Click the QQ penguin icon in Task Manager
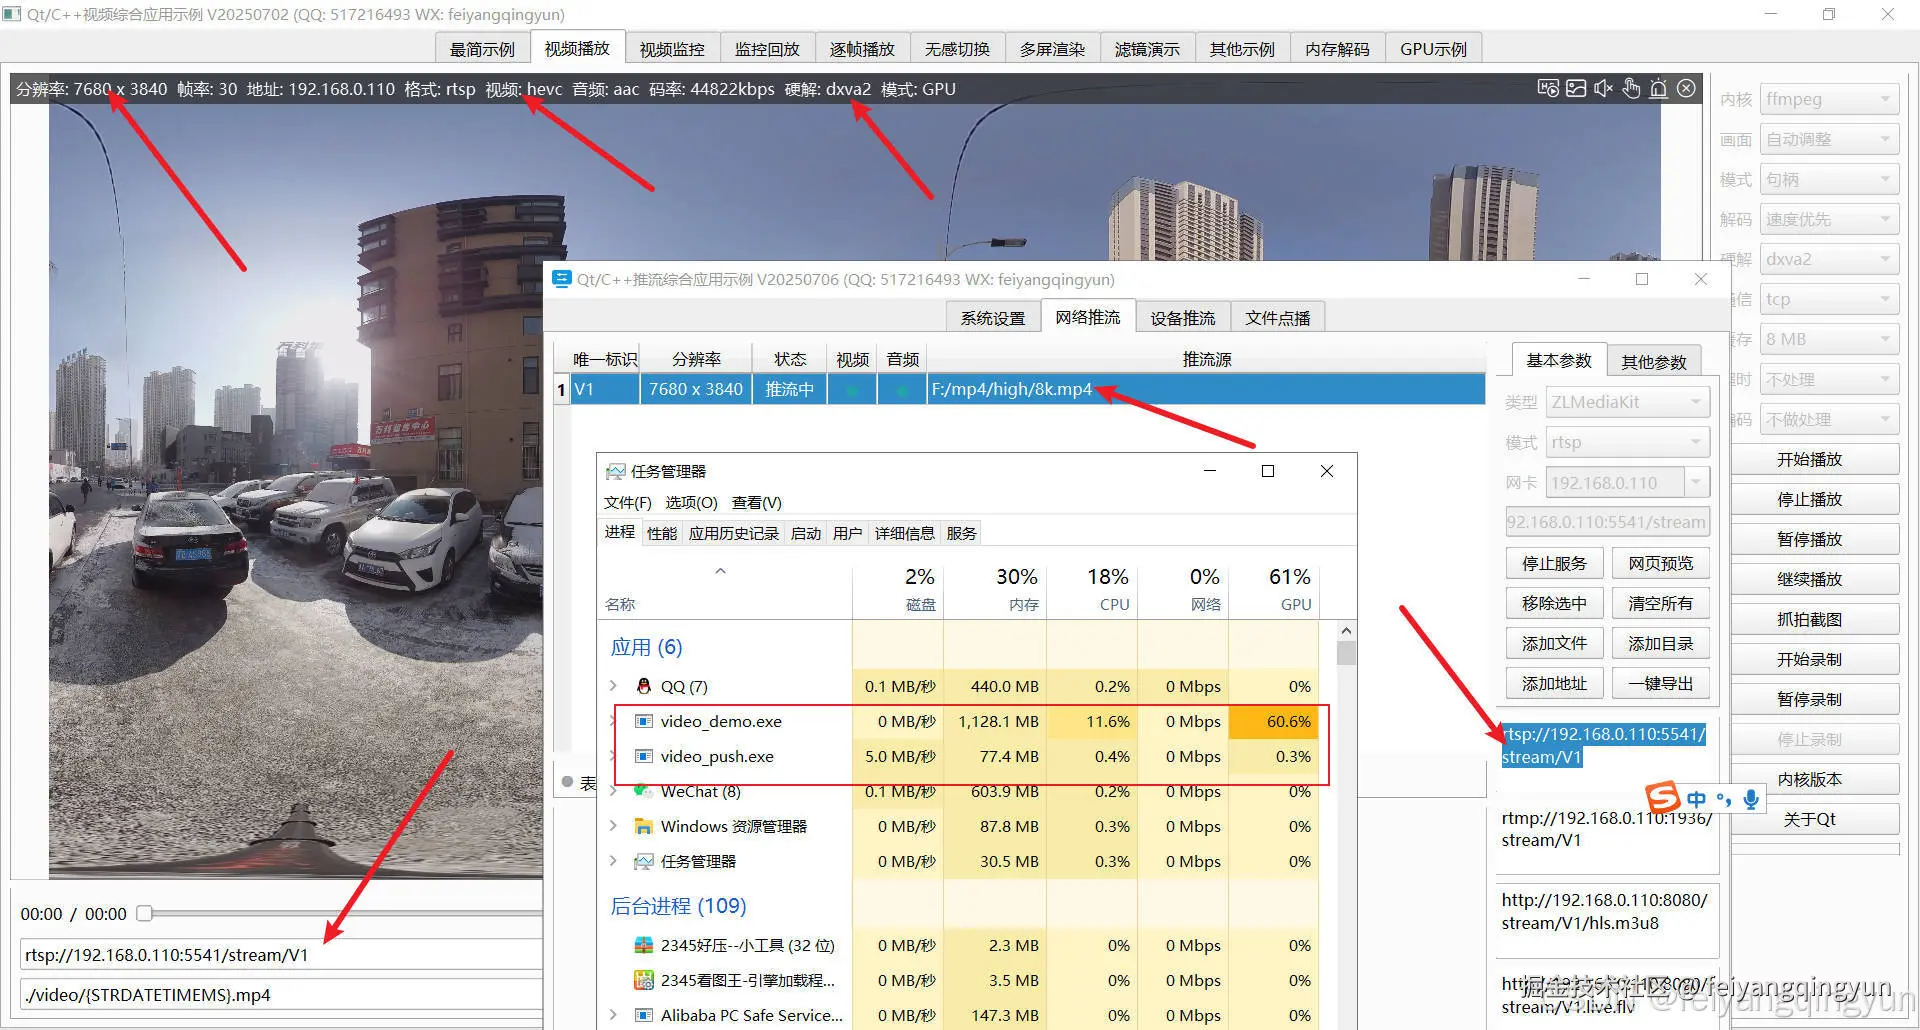 [x=644, y=686]
